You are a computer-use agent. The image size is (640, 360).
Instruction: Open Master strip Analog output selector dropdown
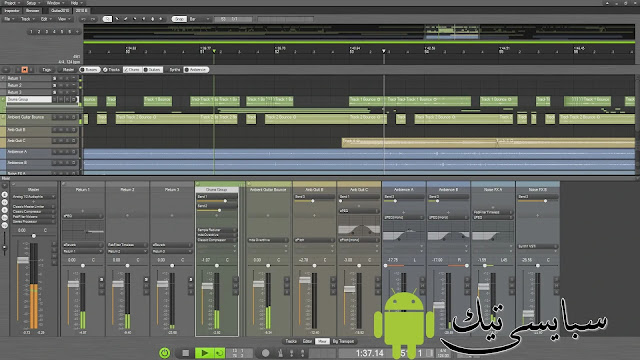click(x=33, y=197)
